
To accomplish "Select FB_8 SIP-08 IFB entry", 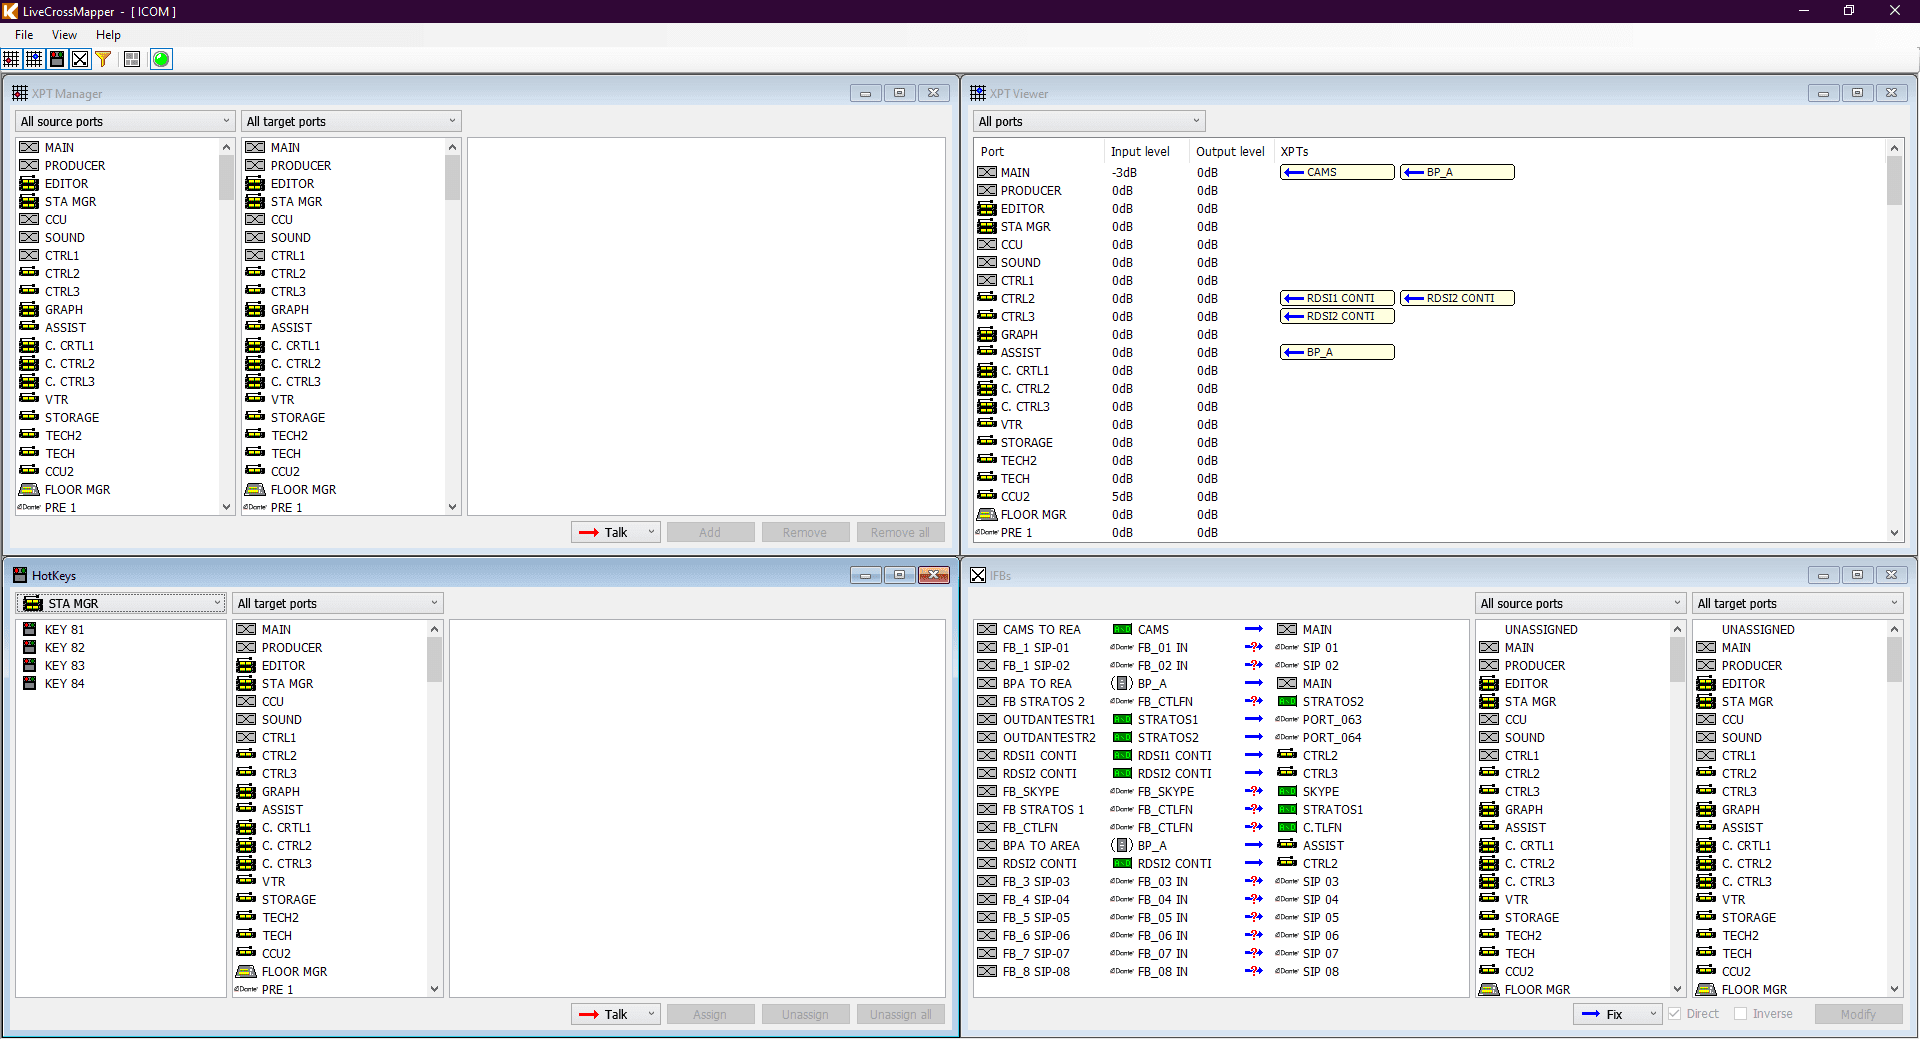I will pyautogui.click(x=1036, y=971).
